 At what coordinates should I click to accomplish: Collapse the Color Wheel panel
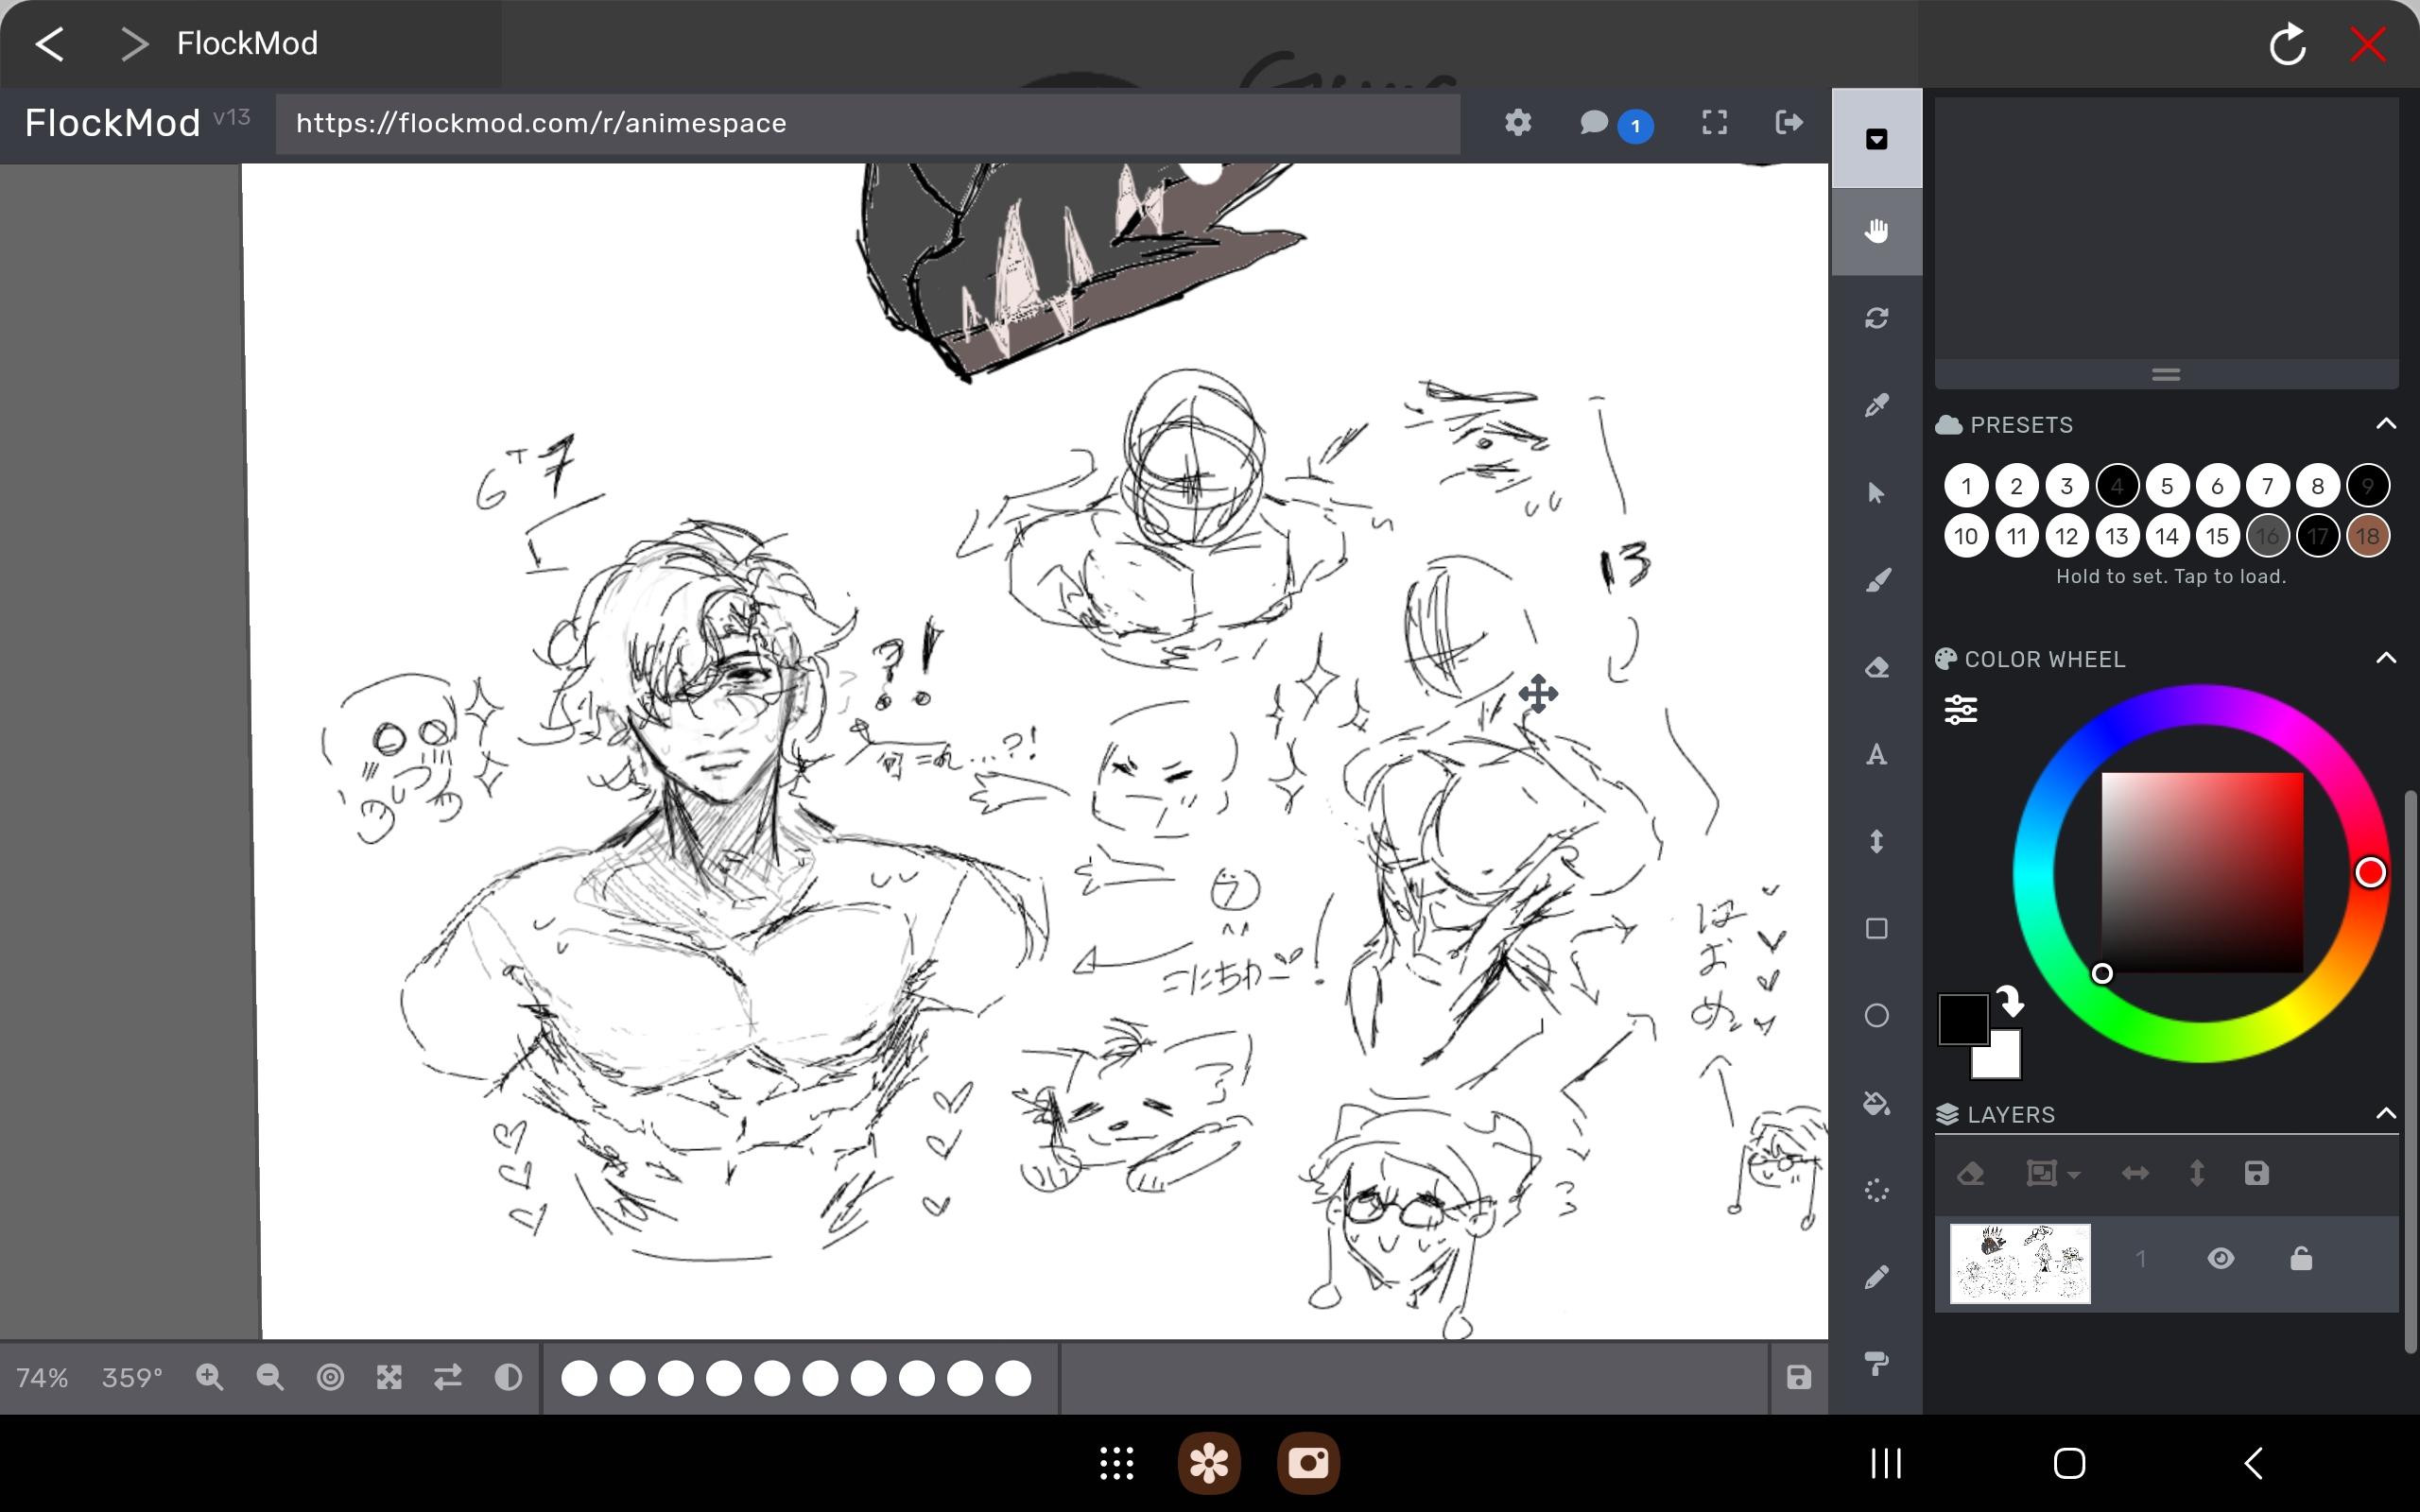(x=2386, y=658)
